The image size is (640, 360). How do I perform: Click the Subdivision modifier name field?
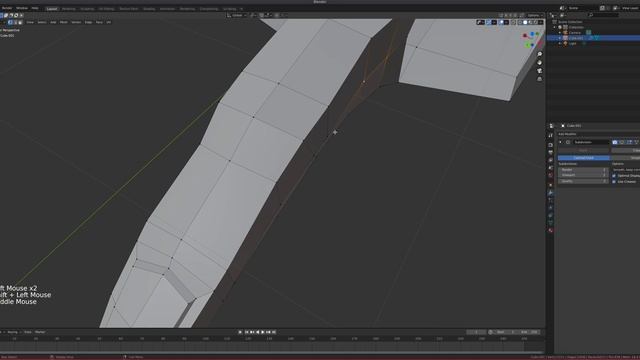(591, 142)
